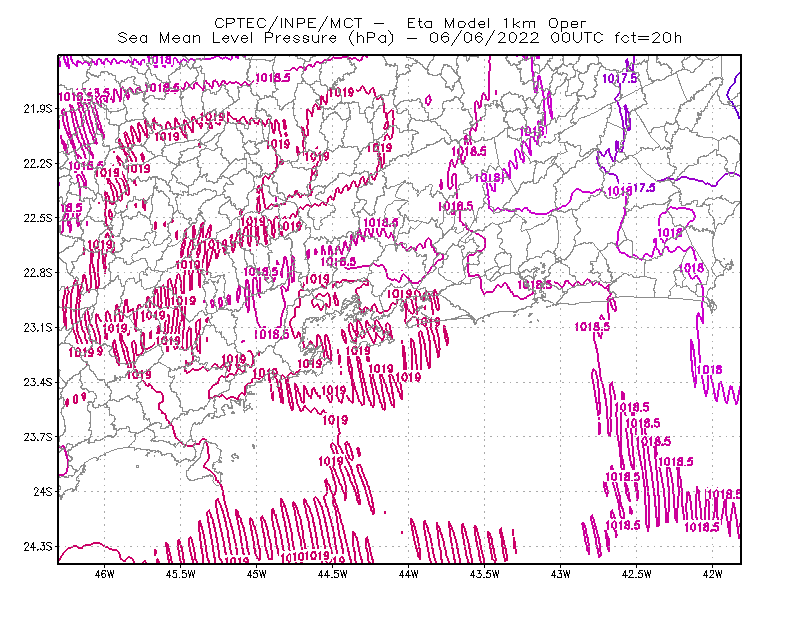Viewport: 800px width, 618px height.
Task: Click the purple 1017.5 contour label at top right
Action: click(x=620, y=79)
